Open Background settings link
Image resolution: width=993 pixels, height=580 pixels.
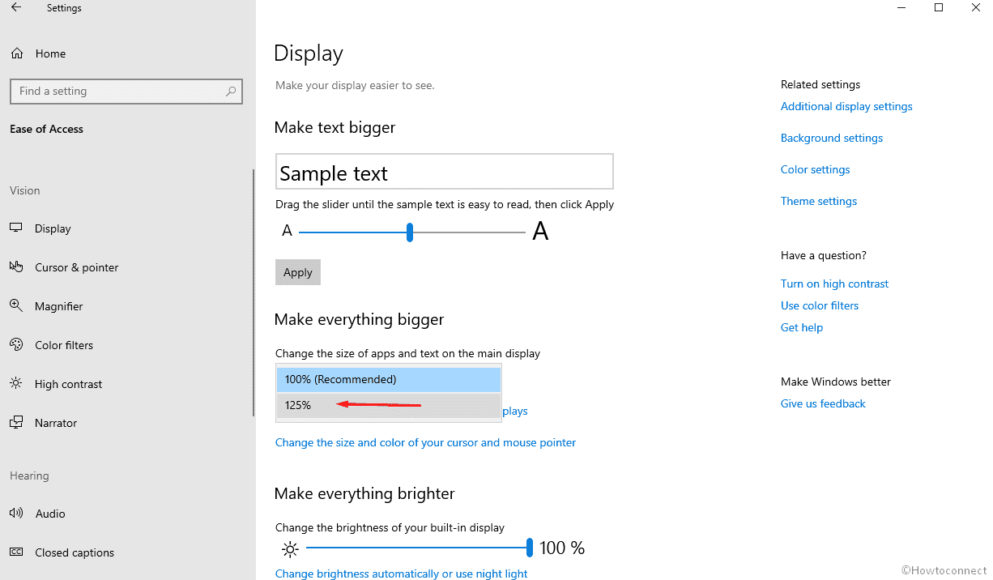(832, 138)
